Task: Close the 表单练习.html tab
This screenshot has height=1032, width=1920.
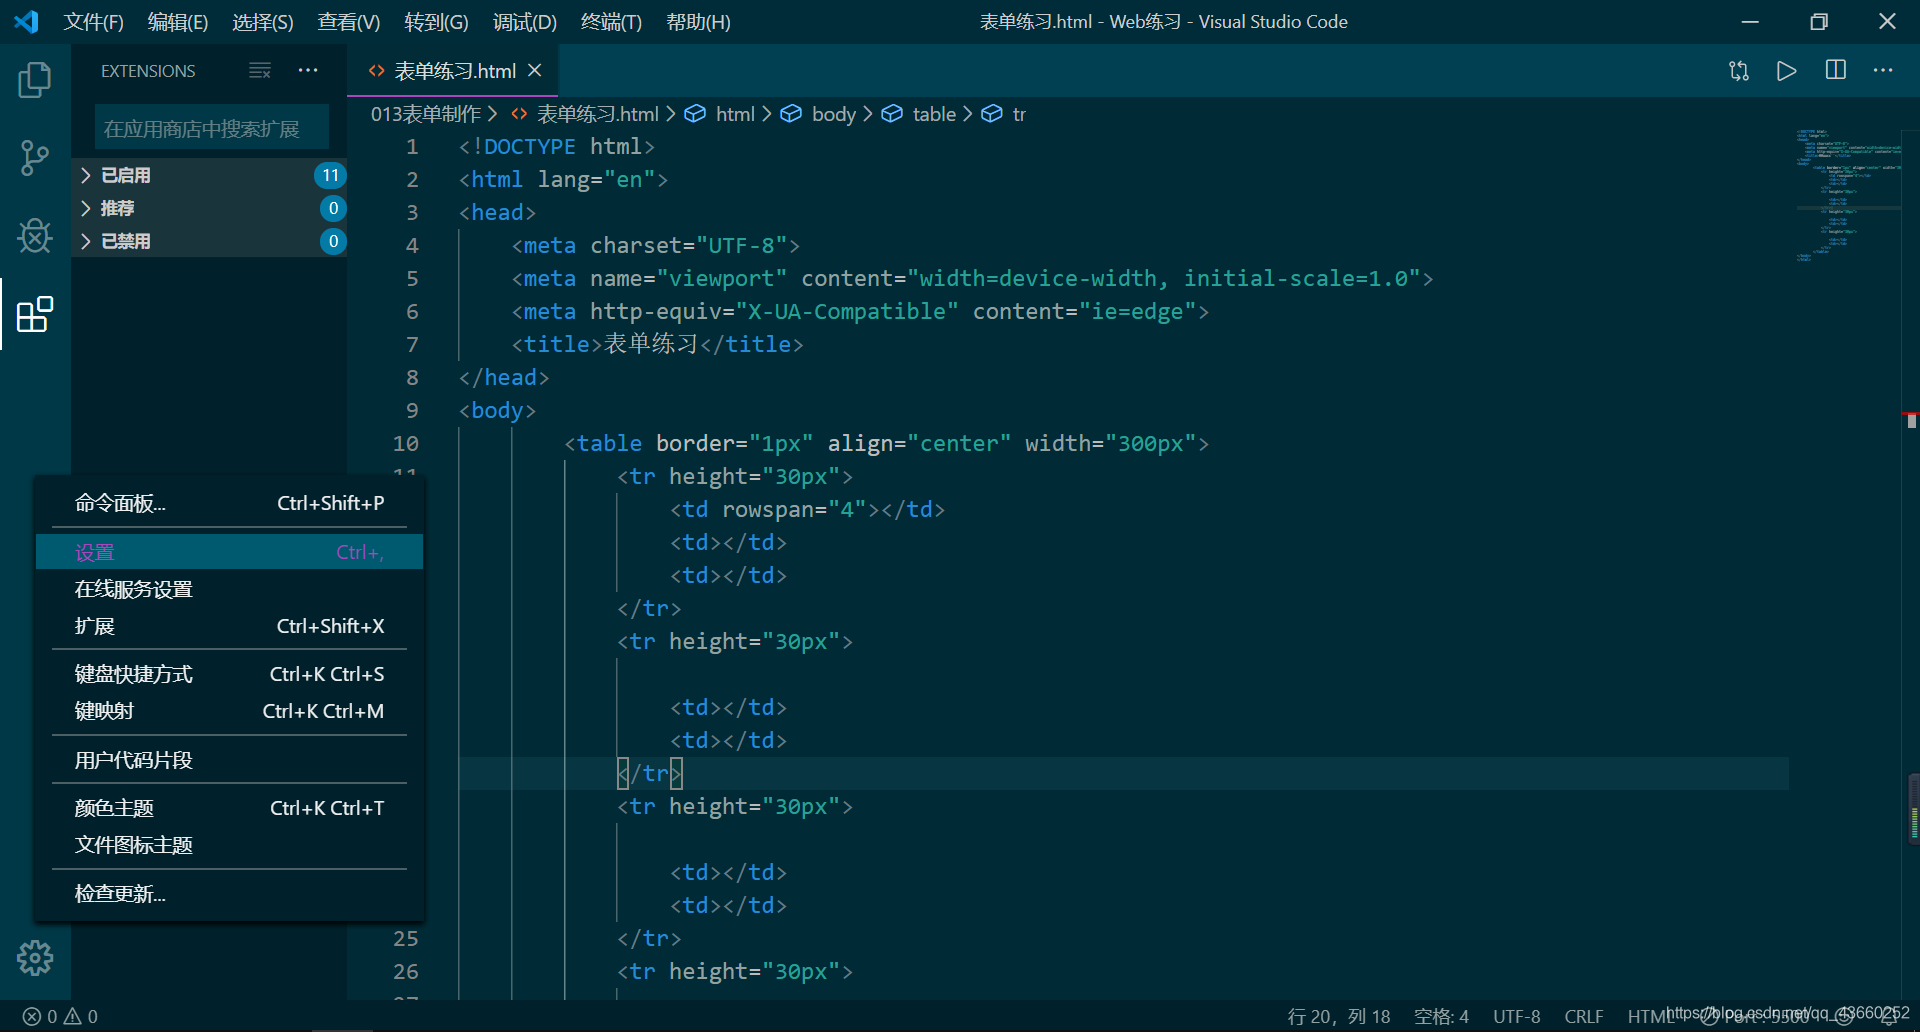Action: (x=535, y=70)
